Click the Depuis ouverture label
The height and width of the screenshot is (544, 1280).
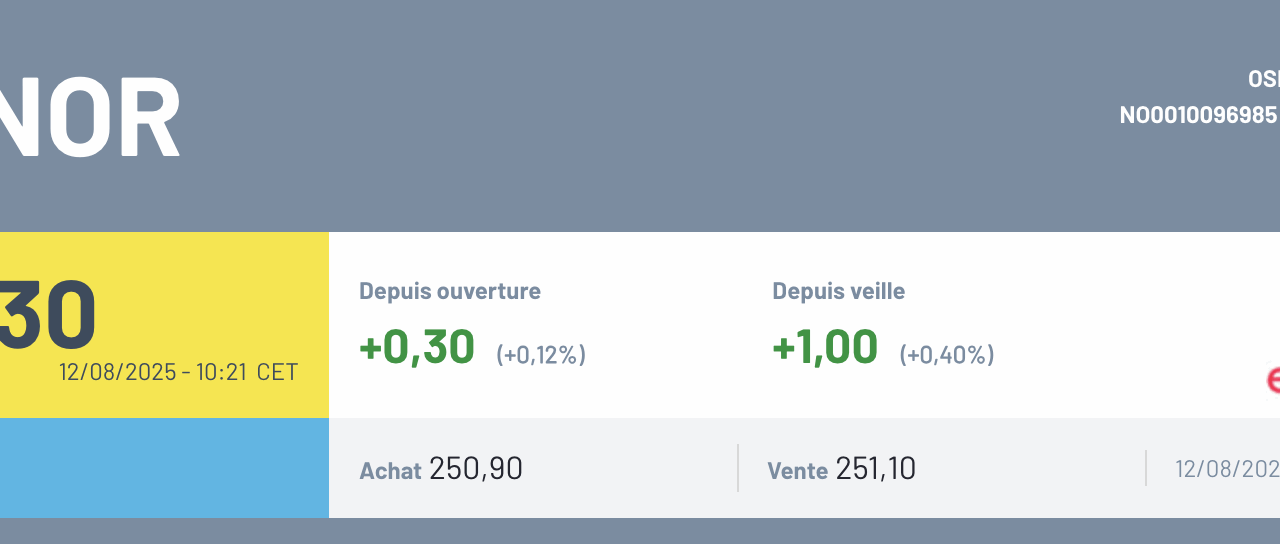tap(450, 291)
